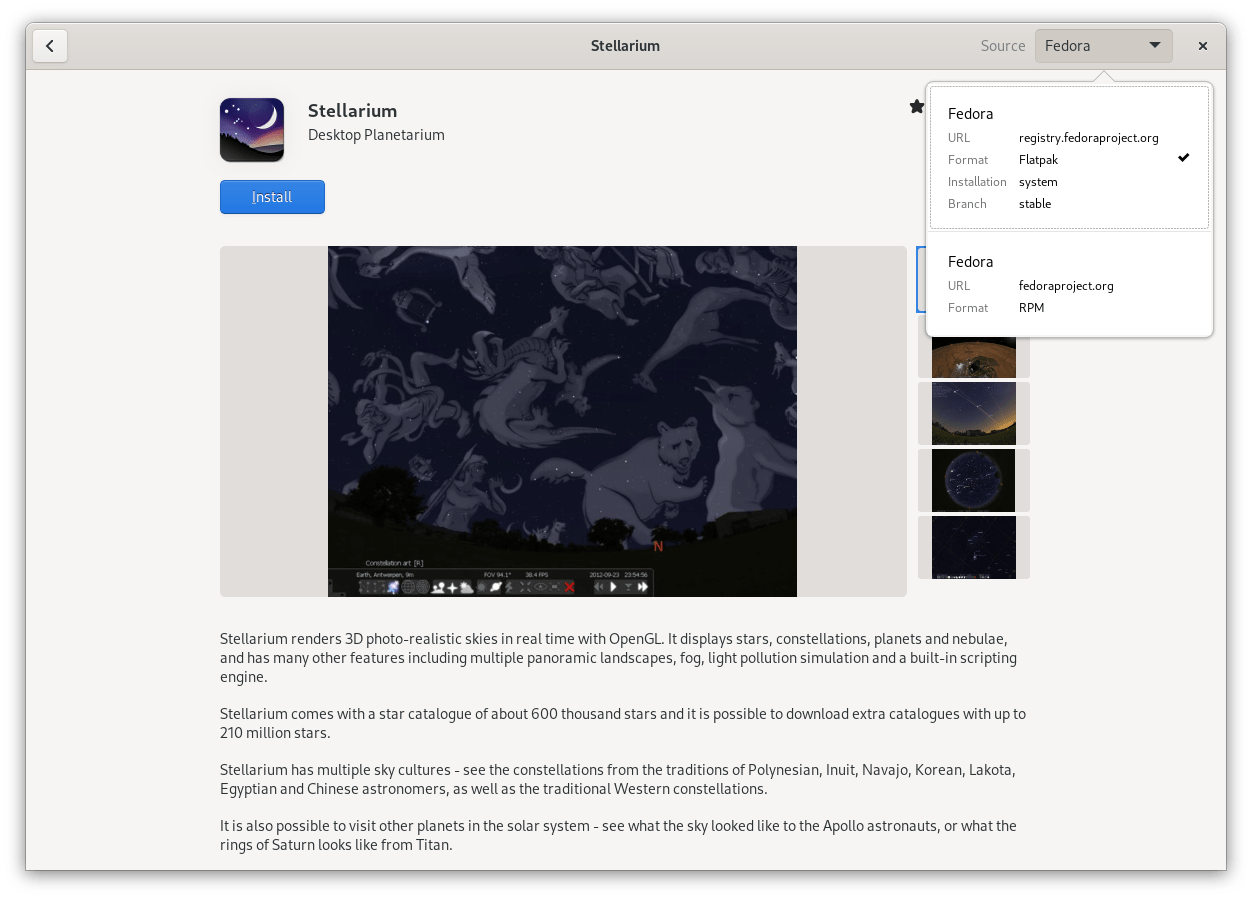This screenshot has height=899, width=1252.
Task: Close the Software window
Action: click(1203, 46)
